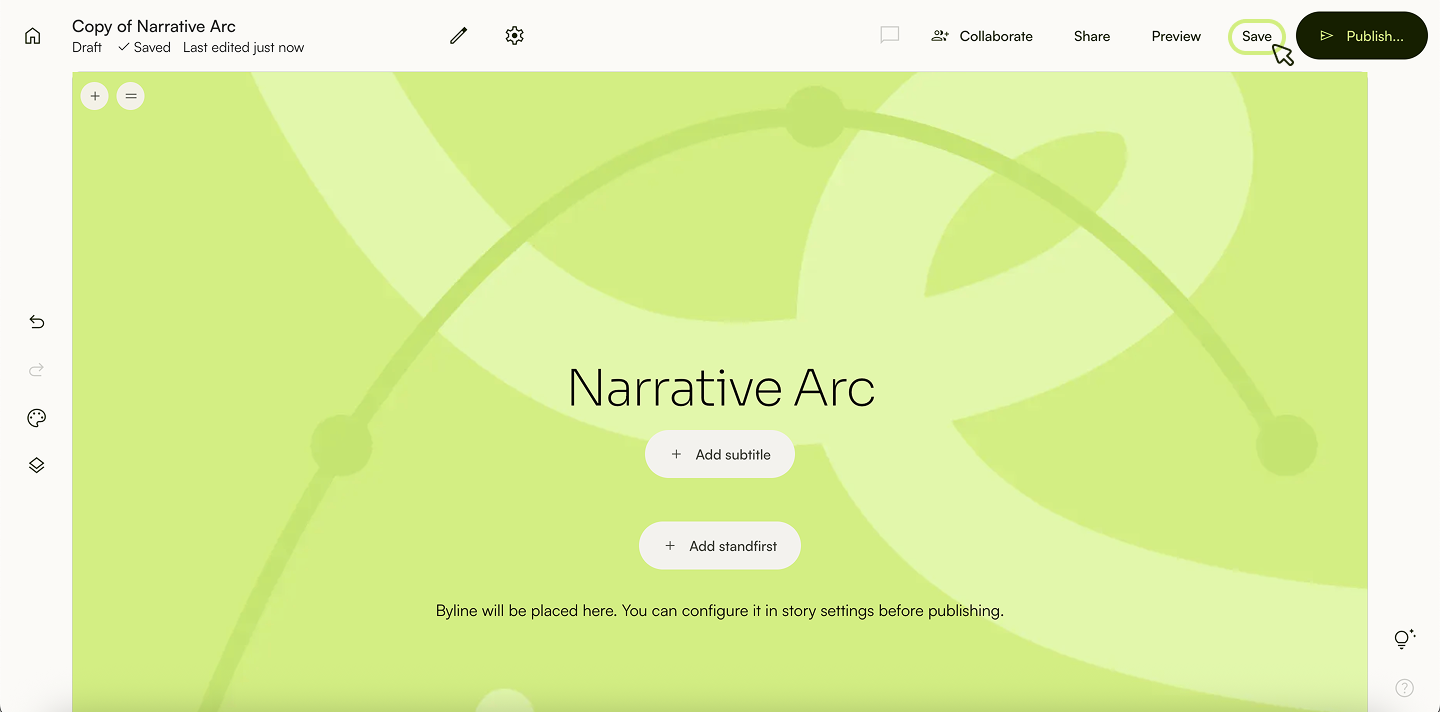1440x712 pixels.
Task: Redo the last undone edit
Action: 37,370
